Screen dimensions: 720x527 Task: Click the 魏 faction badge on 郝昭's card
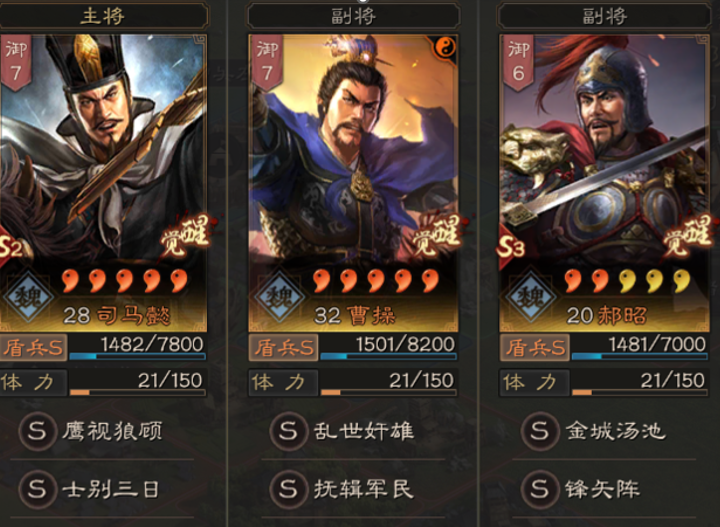530,296
